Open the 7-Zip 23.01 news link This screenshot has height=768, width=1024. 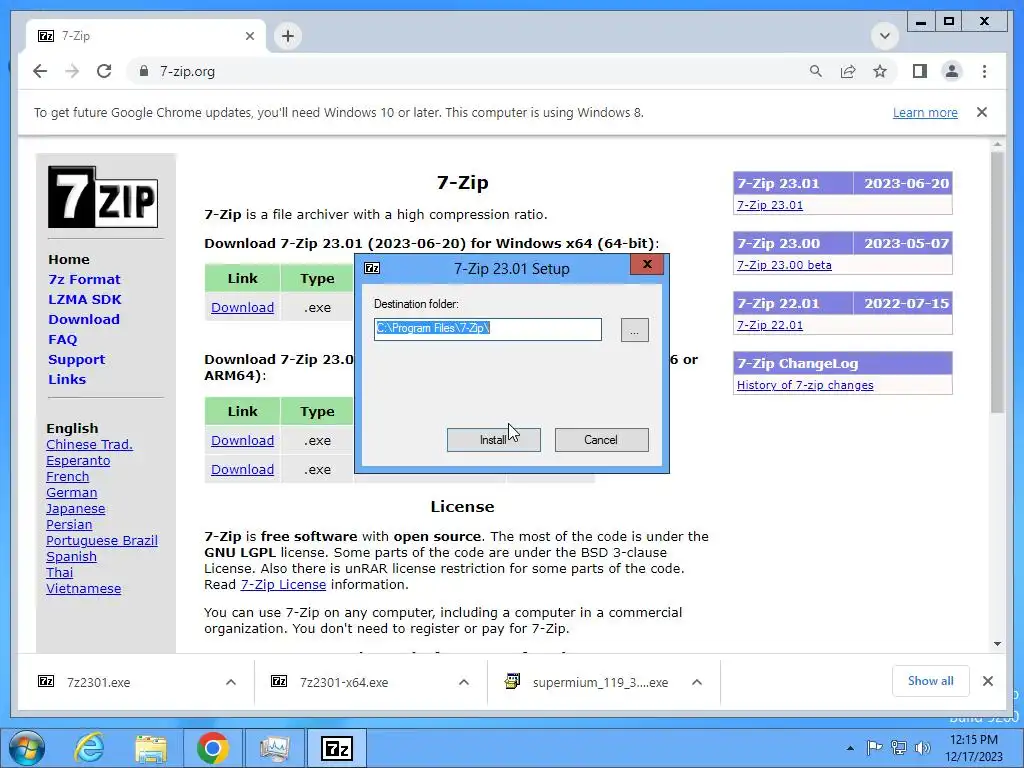coord(770,205)
